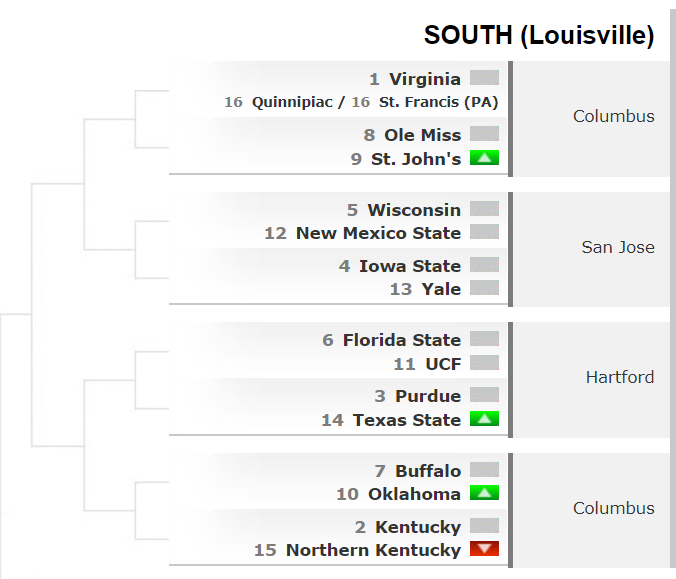Click green up arrow beside Oklahoma

(x=484, y=493)
